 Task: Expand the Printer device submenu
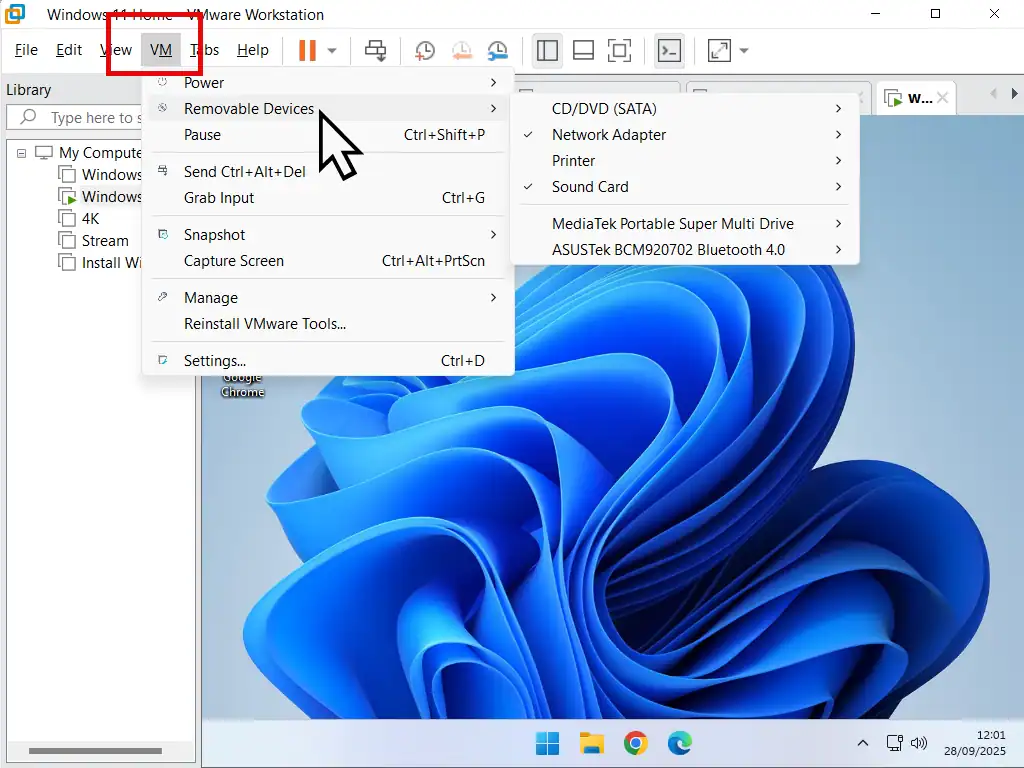[684, 161]
